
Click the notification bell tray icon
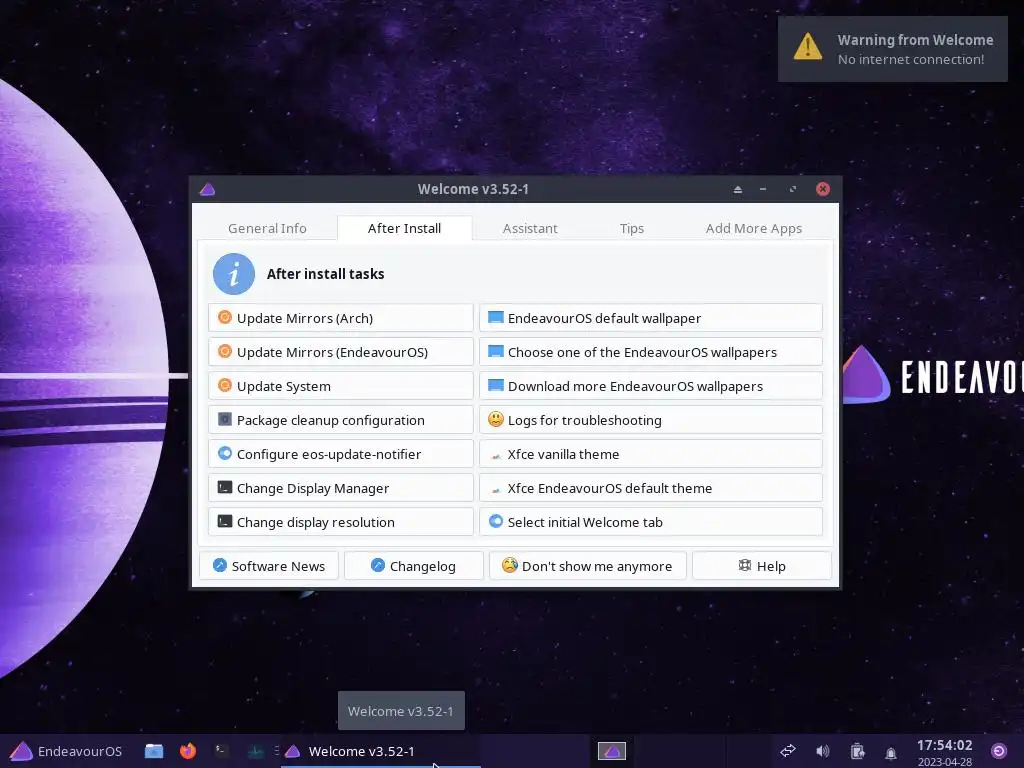pyautogui.click(x=891, y=753)
